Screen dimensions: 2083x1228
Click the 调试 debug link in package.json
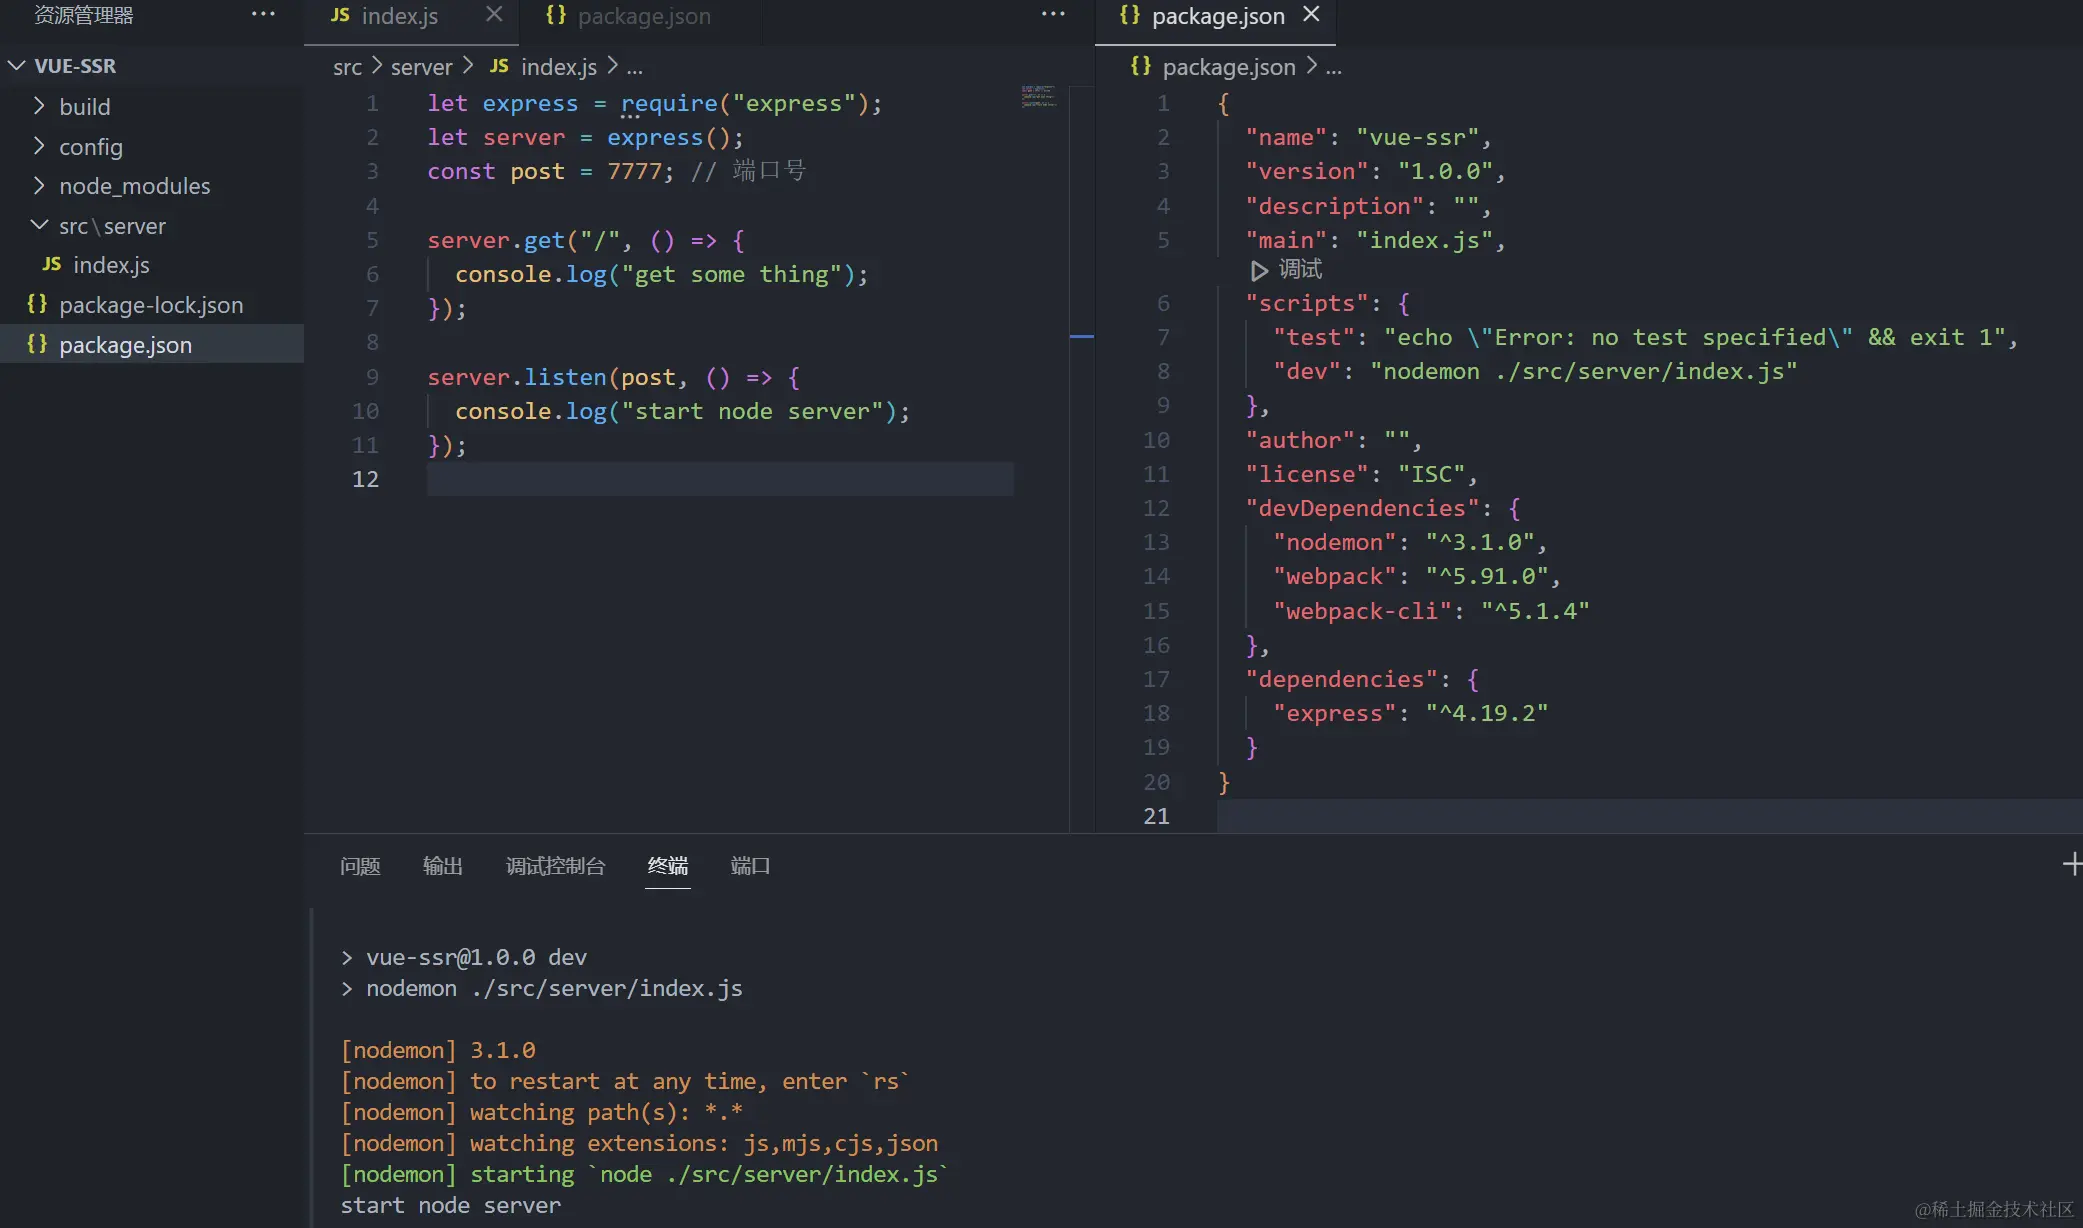click(1300, 270)
